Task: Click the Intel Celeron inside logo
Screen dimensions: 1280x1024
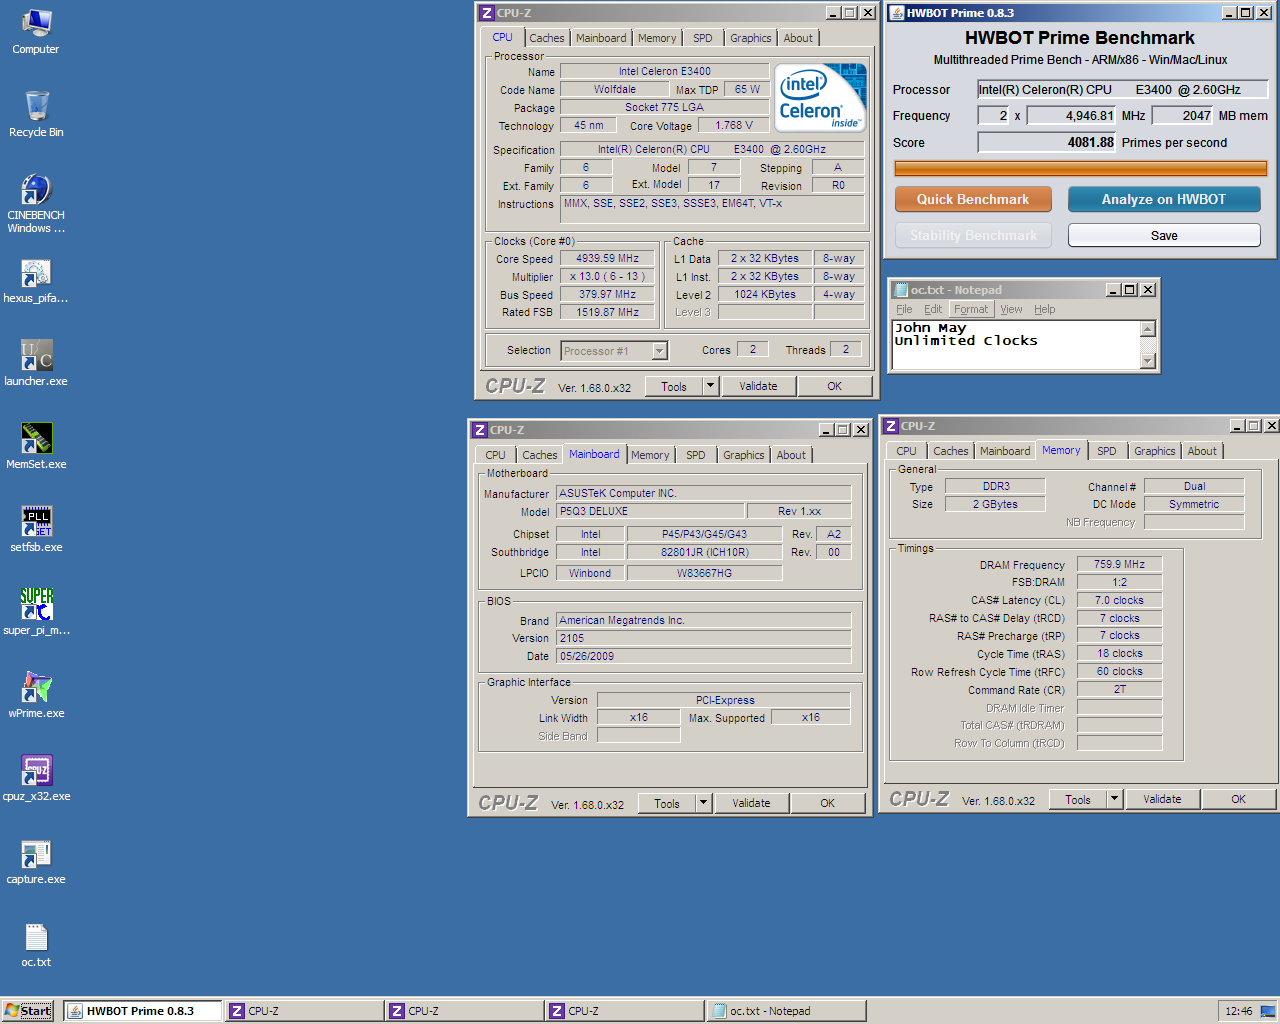Action: pyautogui.click(x=821, y=97)
